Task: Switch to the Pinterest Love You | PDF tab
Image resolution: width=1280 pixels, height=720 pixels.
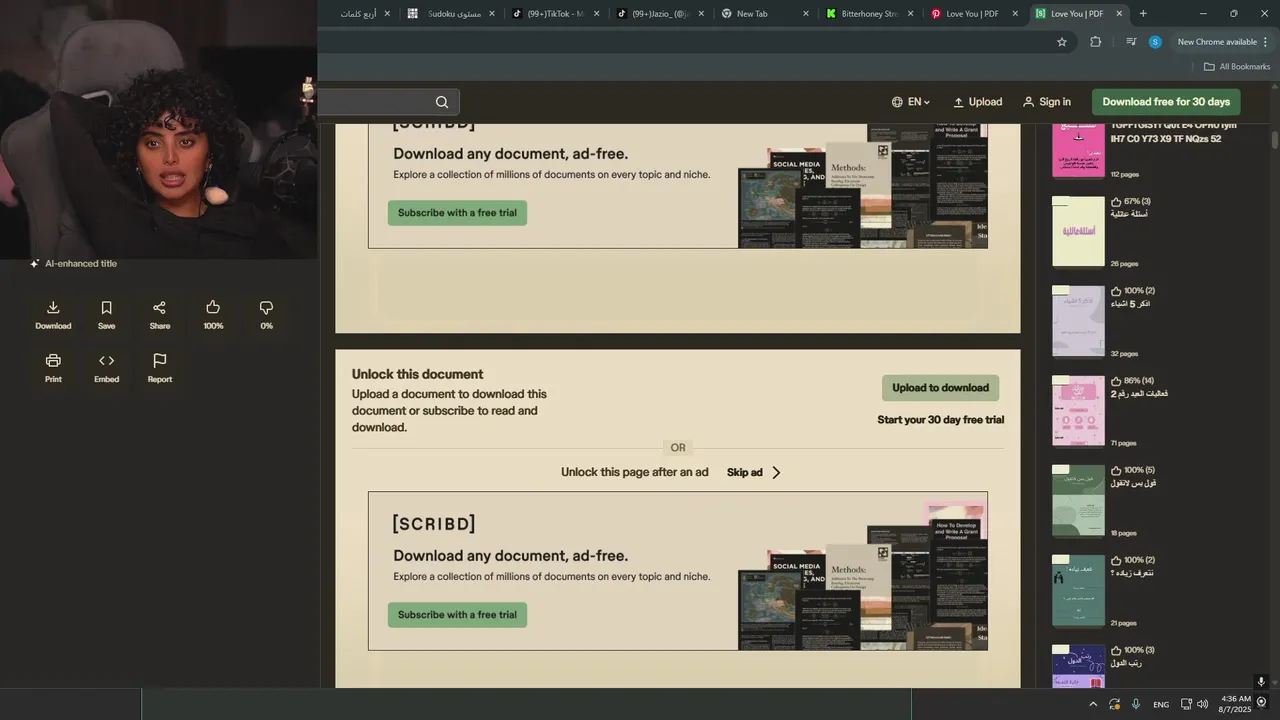Action: pos(975,14)
